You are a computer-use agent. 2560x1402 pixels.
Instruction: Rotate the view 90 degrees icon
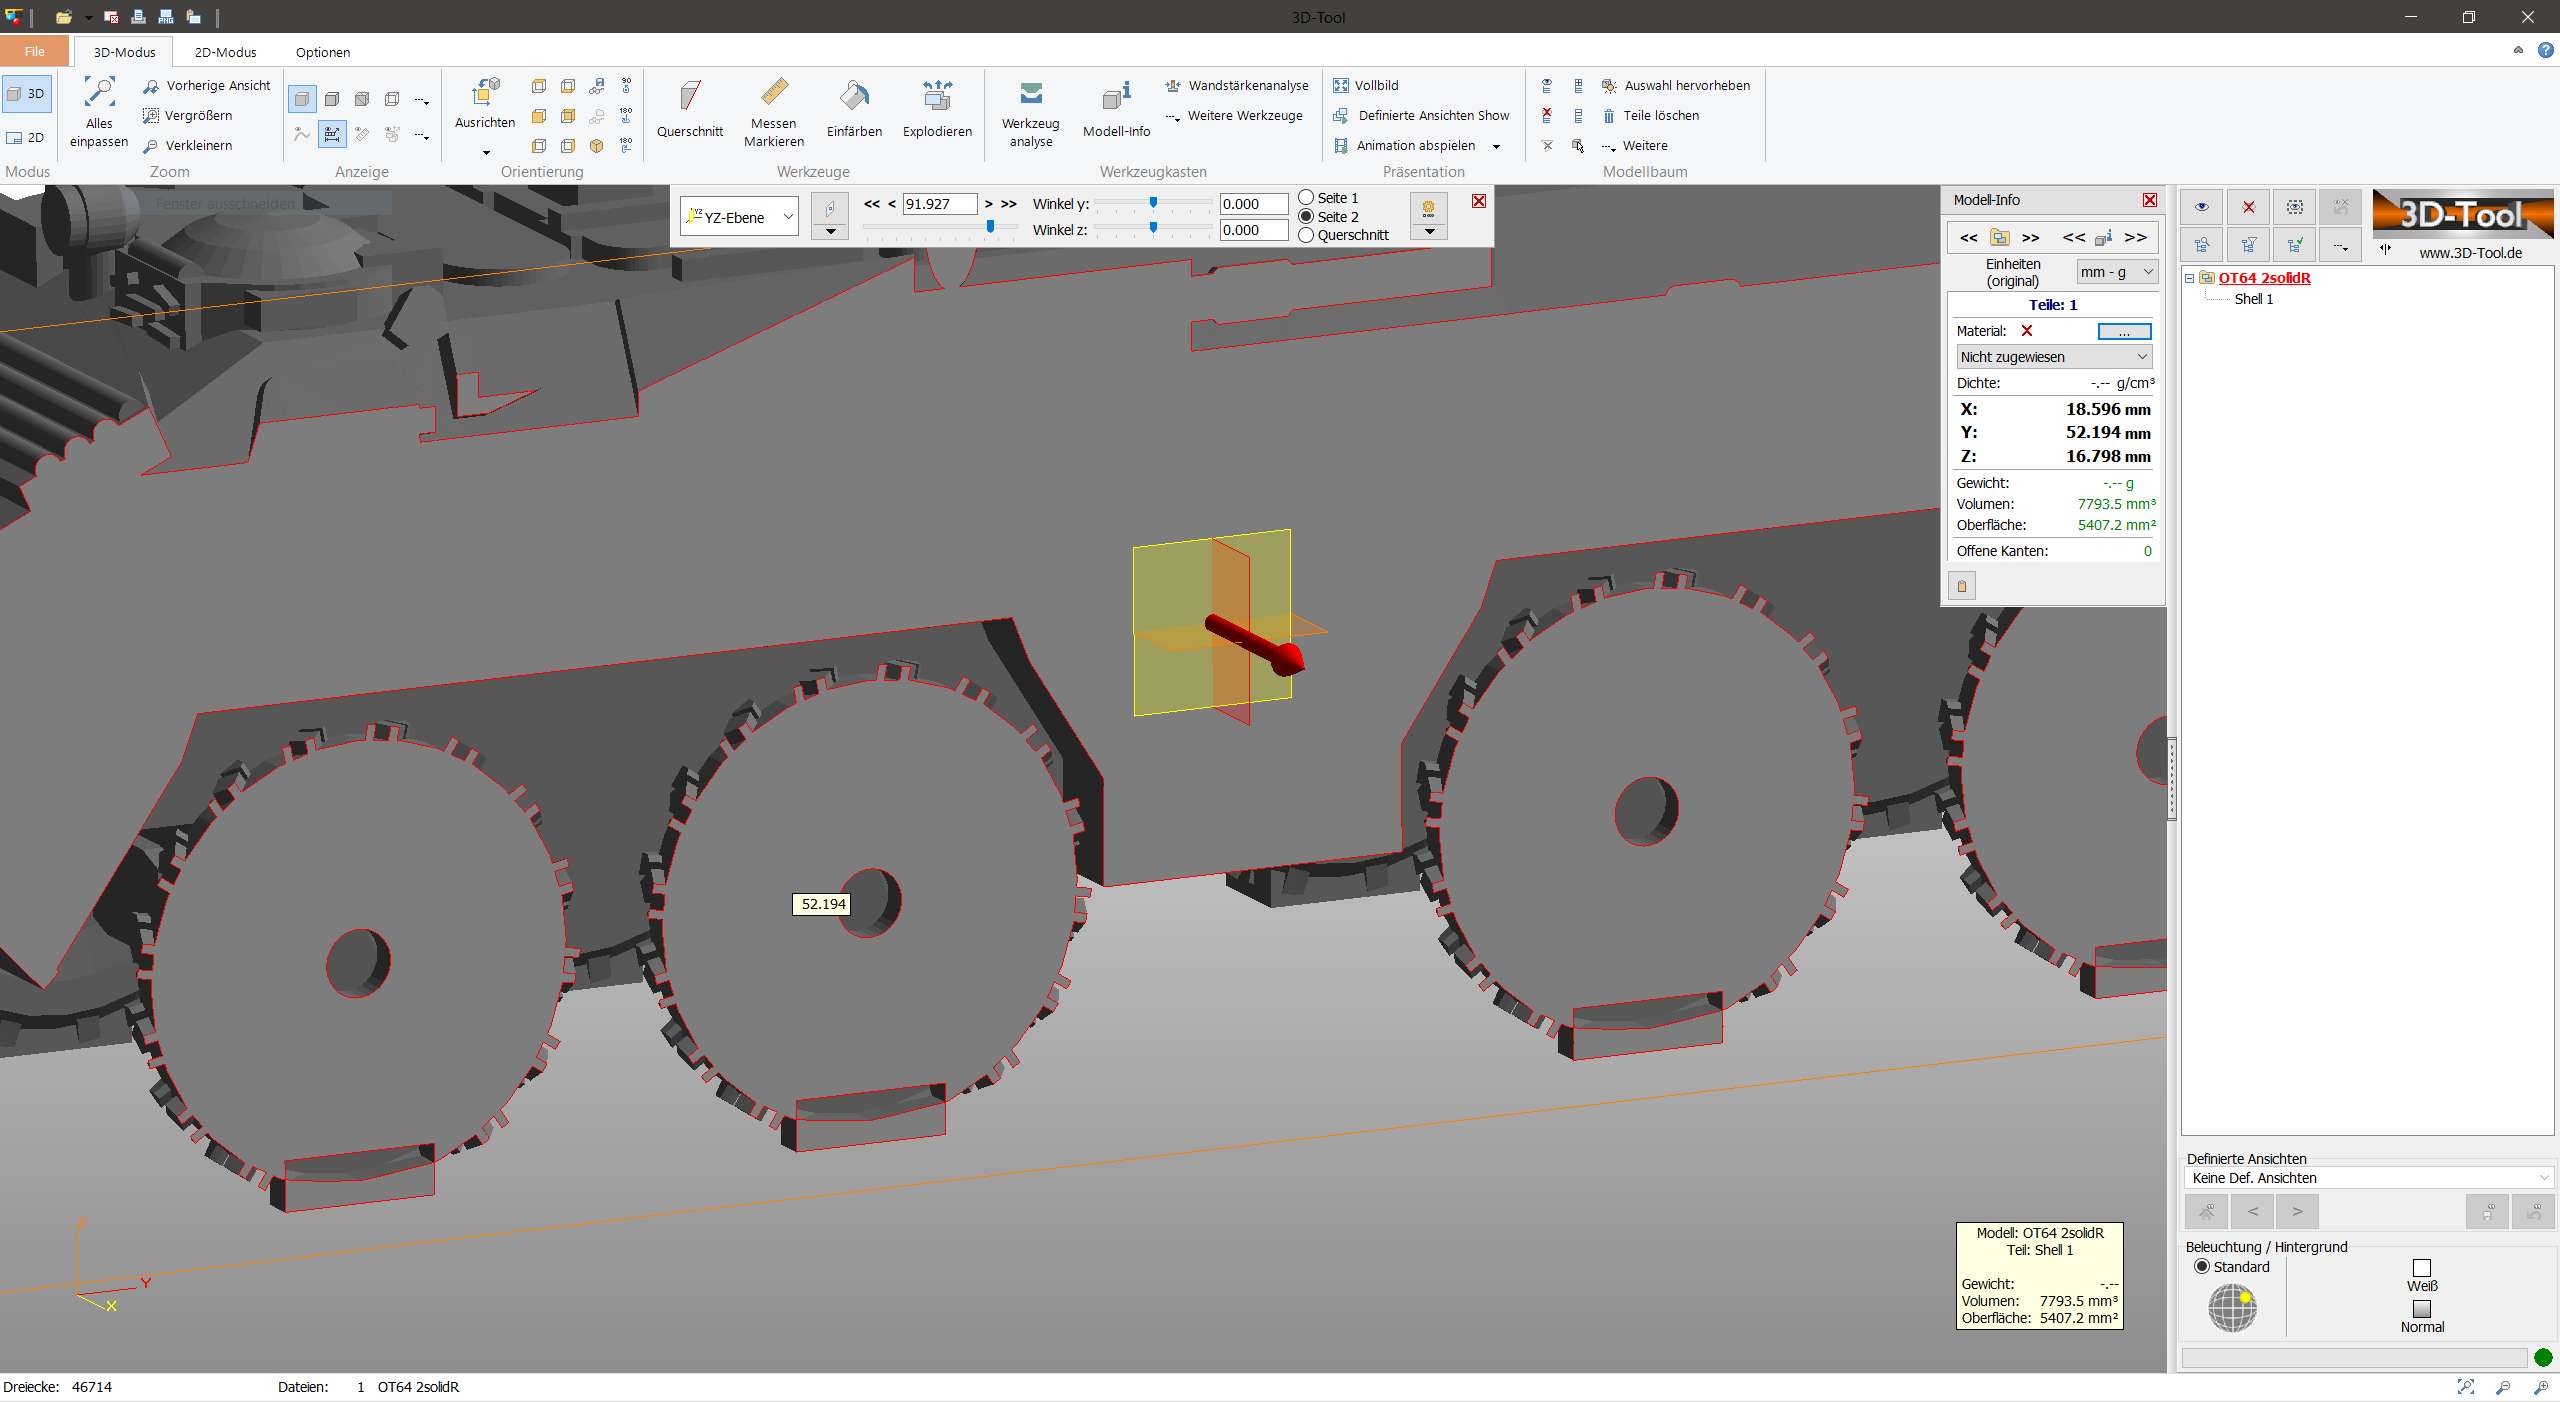point(626,86)
